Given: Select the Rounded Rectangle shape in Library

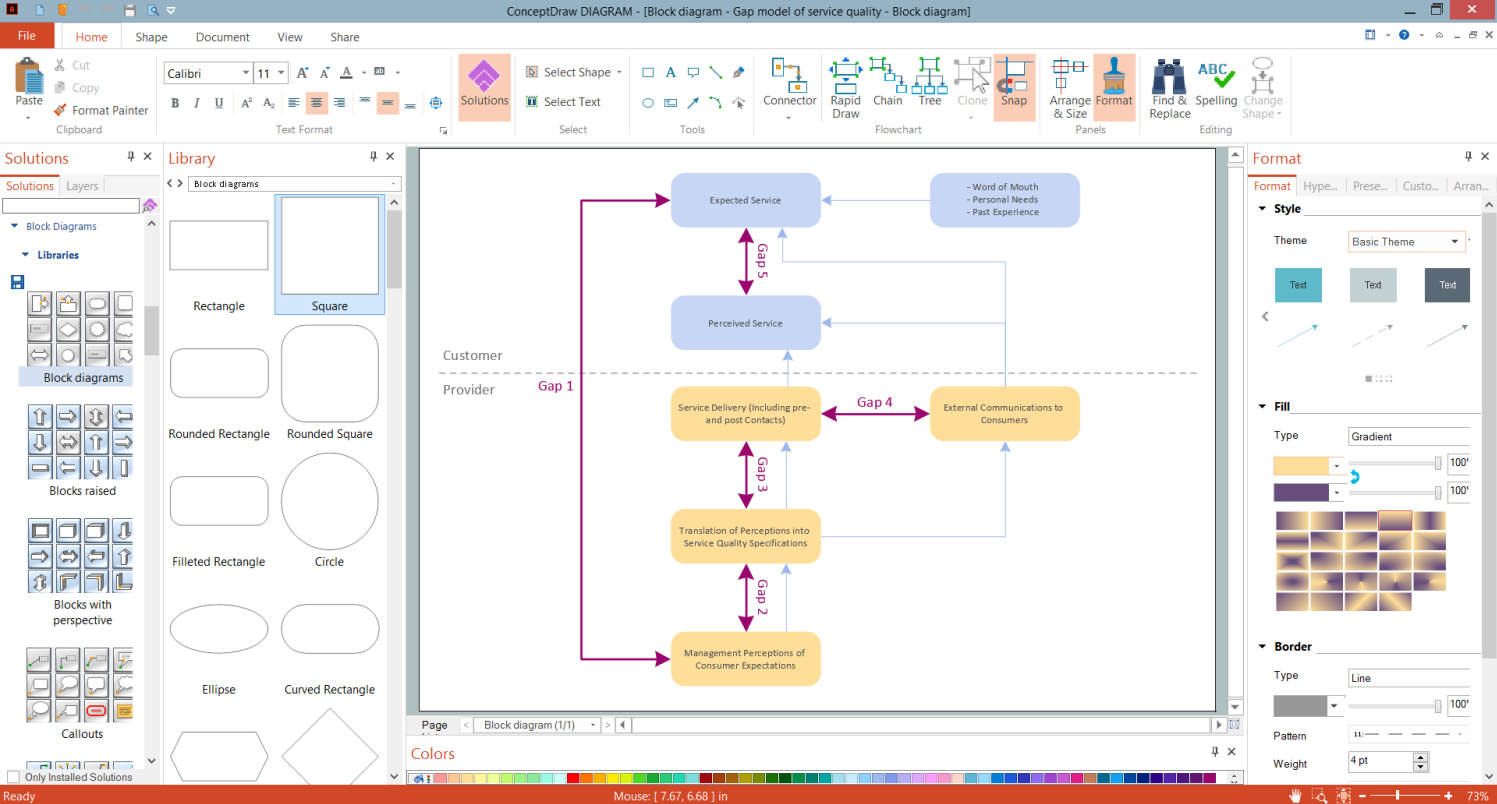Looking at the screenshot, I should pos(219,374).
